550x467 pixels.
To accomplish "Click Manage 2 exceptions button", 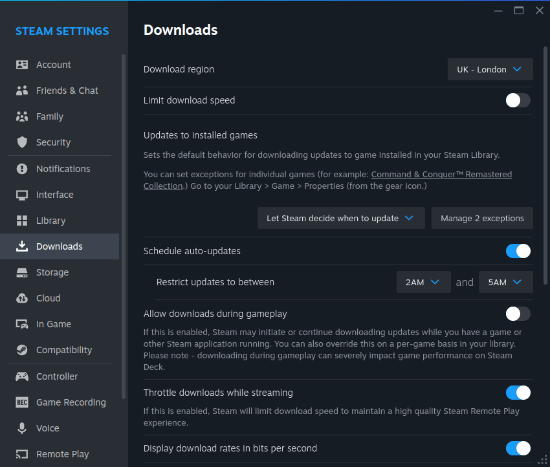I will 482,218.
